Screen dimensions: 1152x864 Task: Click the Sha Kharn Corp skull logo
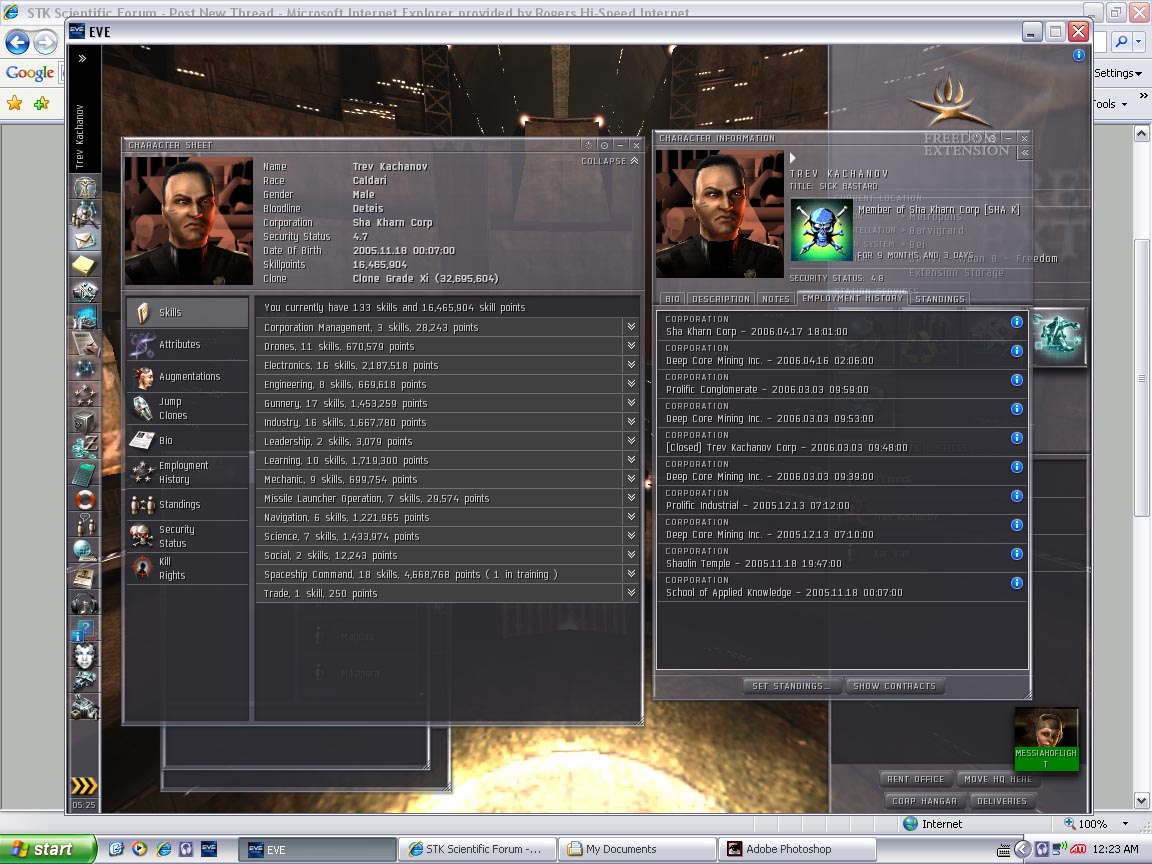[x=821, y=230]
